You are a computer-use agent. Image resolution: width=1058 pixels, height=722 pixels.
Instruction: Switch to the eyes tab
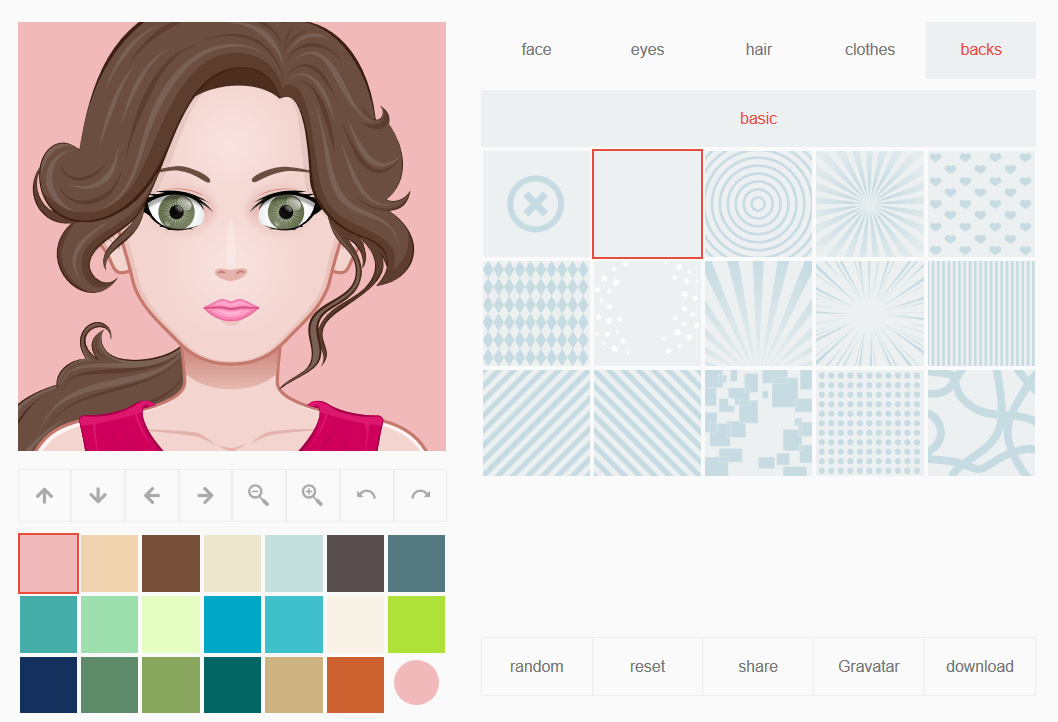(647, 49)
